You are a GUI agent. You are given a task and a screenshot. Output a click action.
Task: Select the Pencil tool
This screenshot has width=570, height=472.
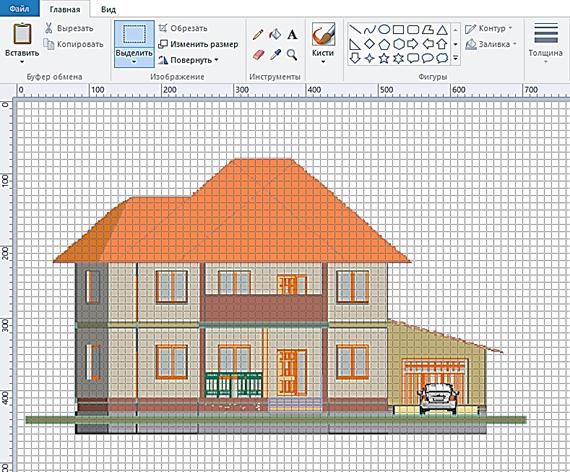point(258,35)
